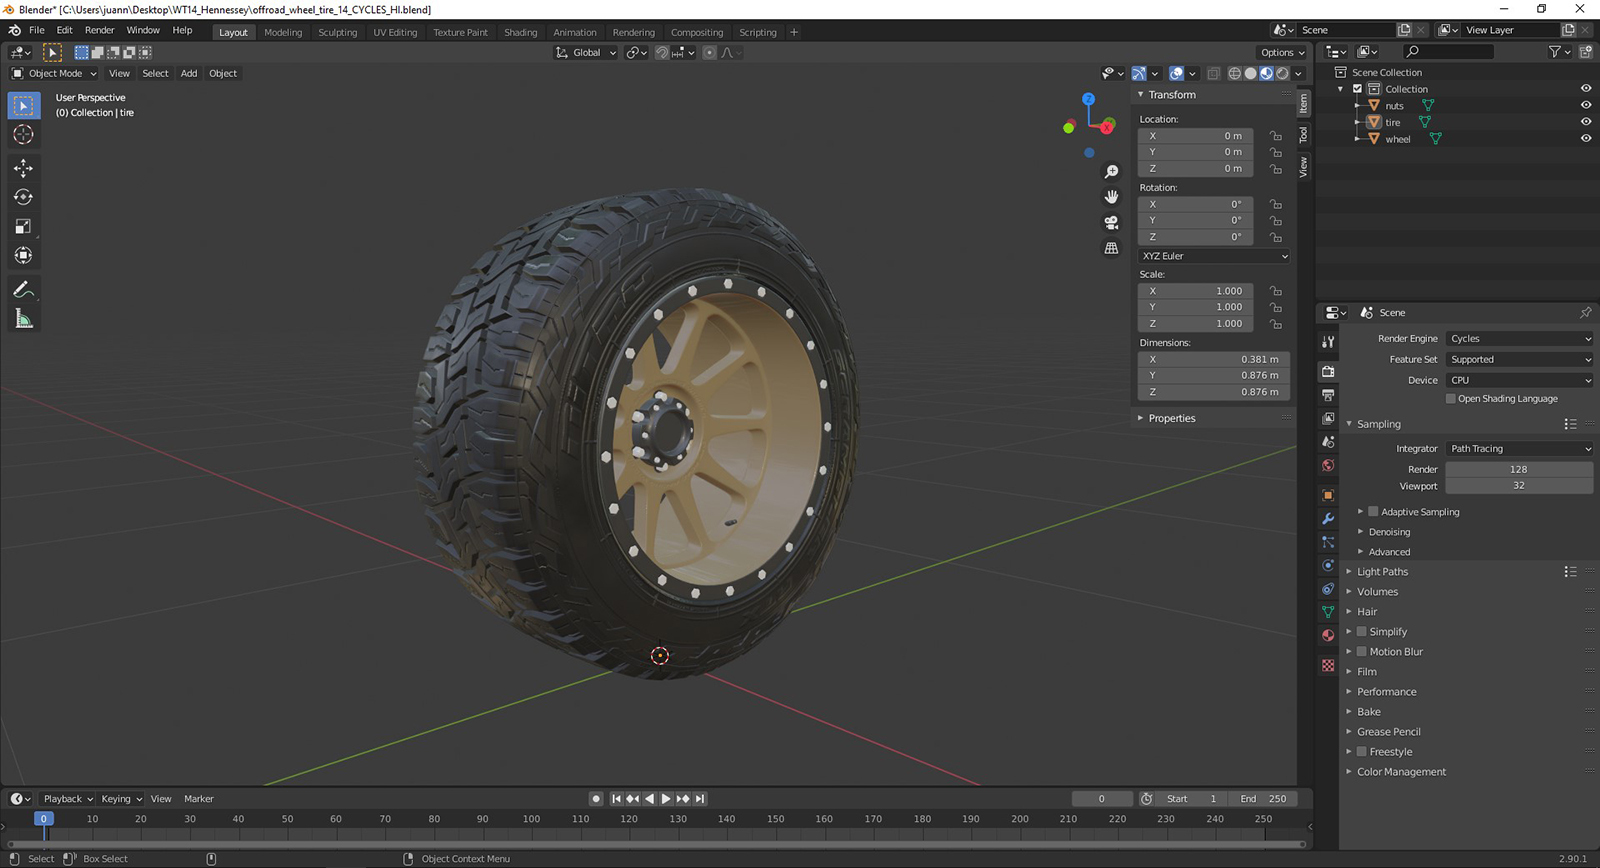
Task: Open the timeline Playback popover
Action: 68,799
